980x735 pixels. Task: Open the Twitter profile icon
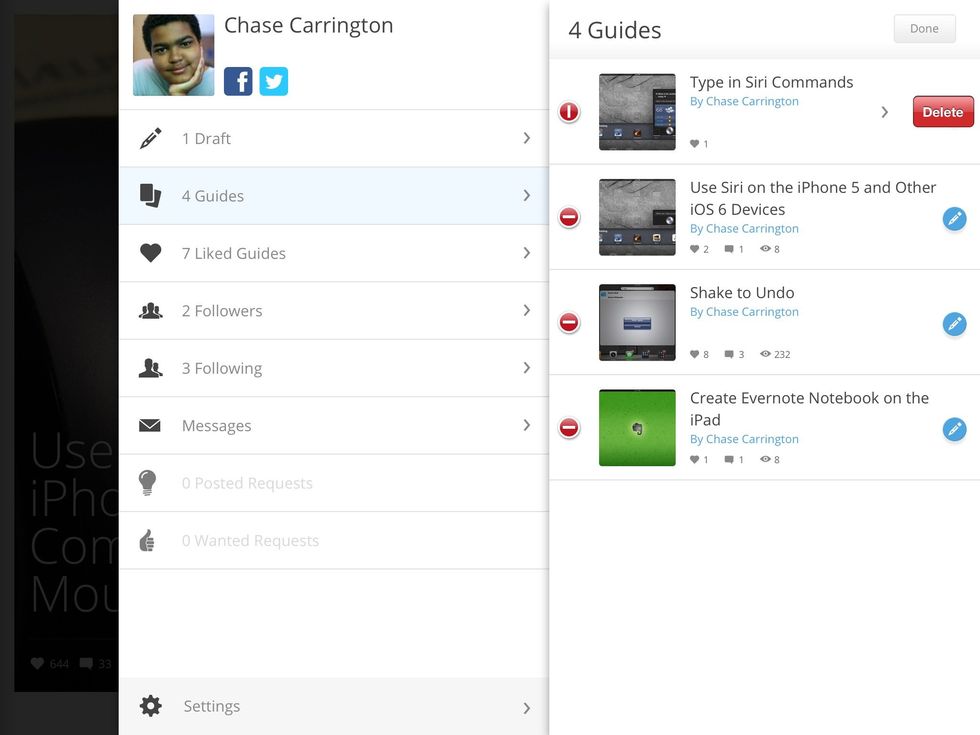(274, 81)
